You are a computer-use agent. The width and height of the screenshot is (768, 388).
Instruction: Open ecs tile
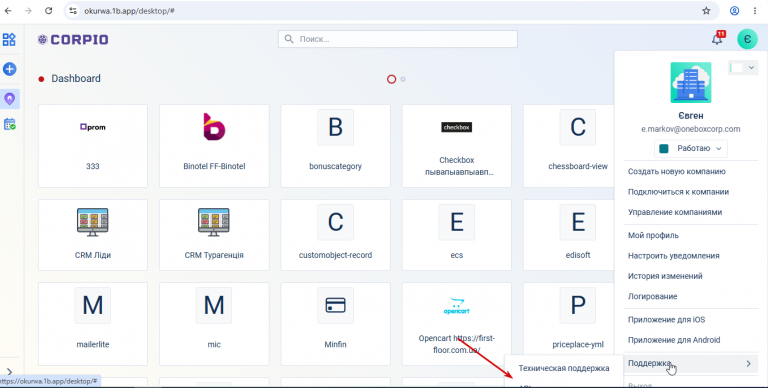click(x=456, y=235)
